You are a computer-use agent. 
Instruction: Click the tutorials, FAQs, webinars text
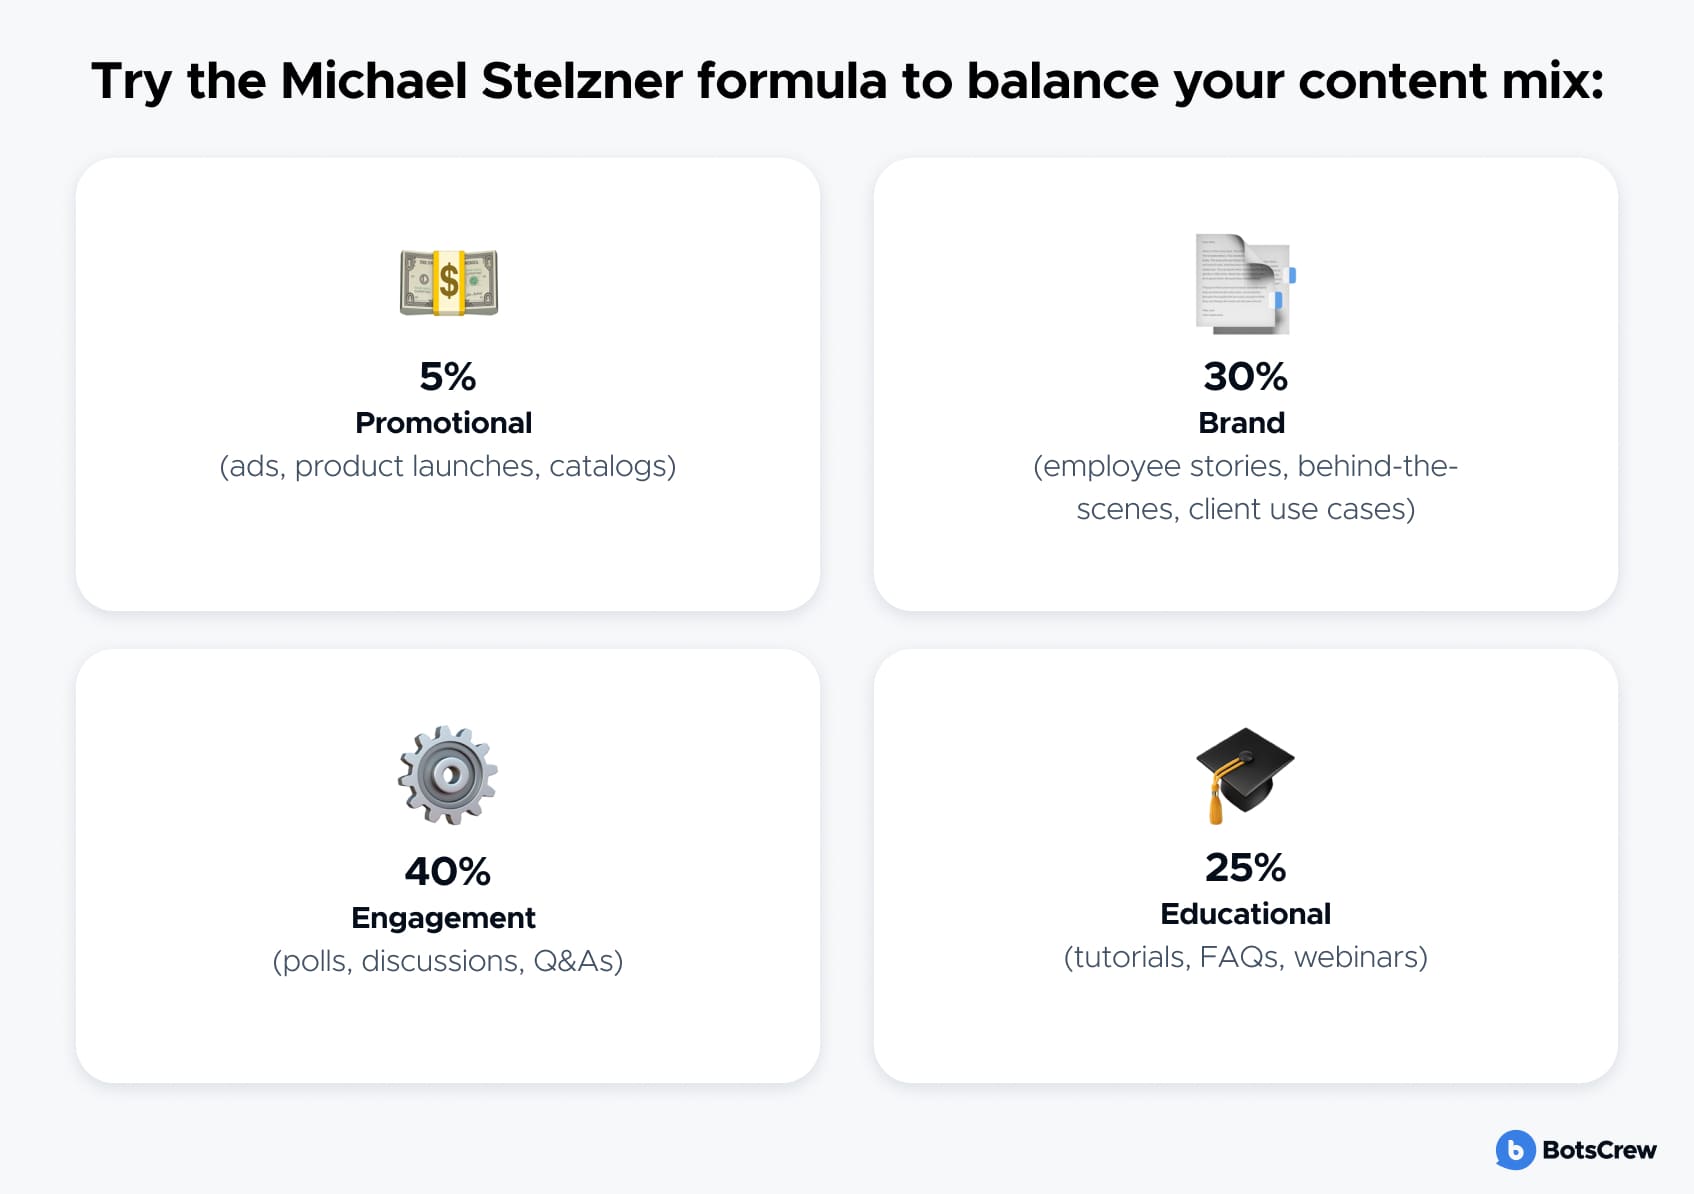[x=1245, y=957]
